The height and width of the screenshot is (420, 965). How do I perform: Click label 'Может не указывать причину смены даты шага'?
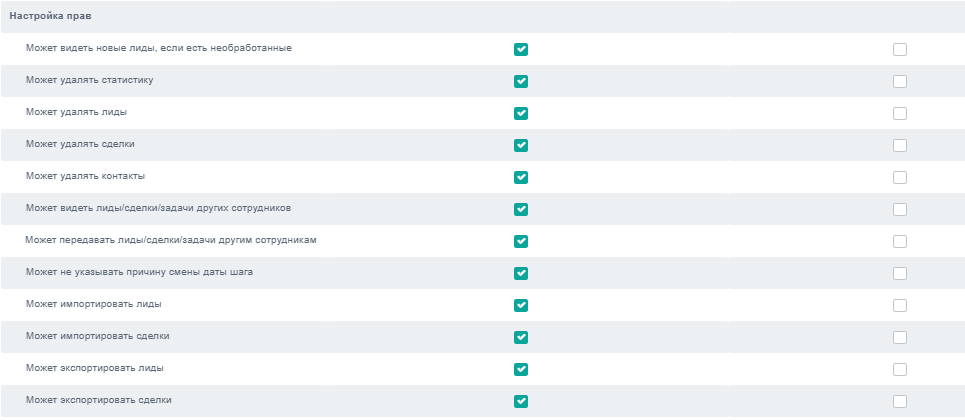(x=139, y=272)
